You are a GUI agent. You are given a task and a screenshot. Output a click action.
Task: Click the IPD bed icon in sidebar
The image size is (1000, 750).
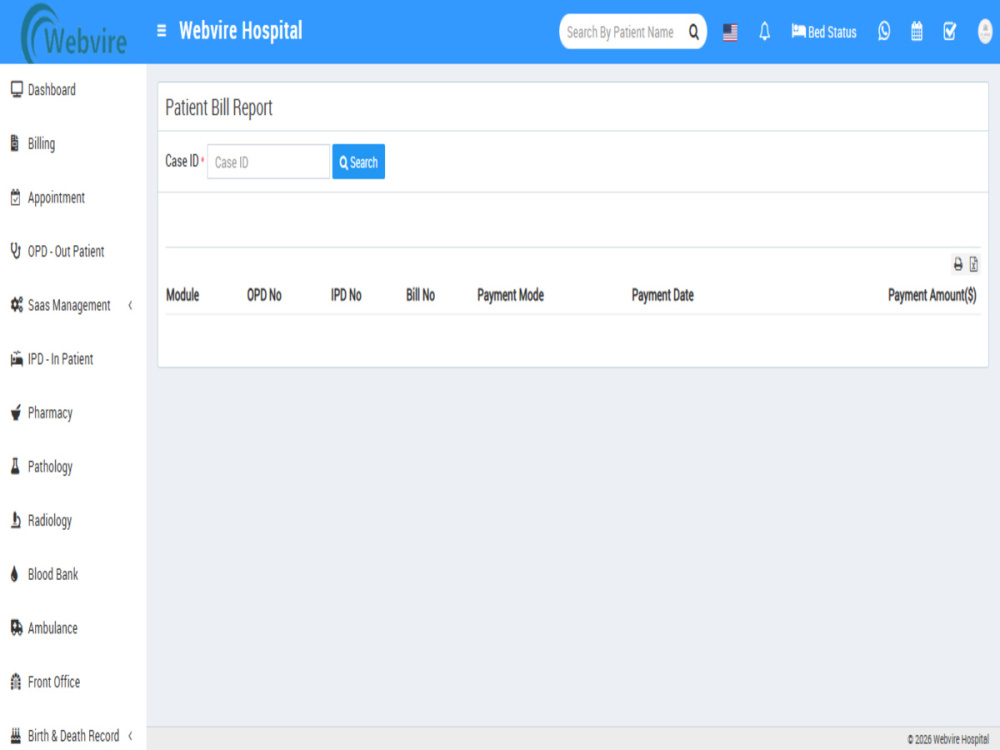coord(17,359)
